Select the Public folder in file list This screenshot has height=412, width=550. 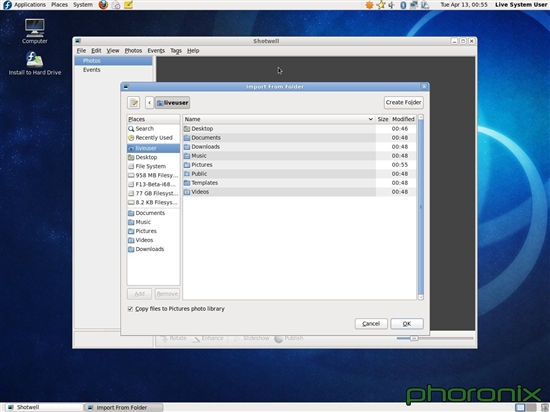click(x=300, y=174)
